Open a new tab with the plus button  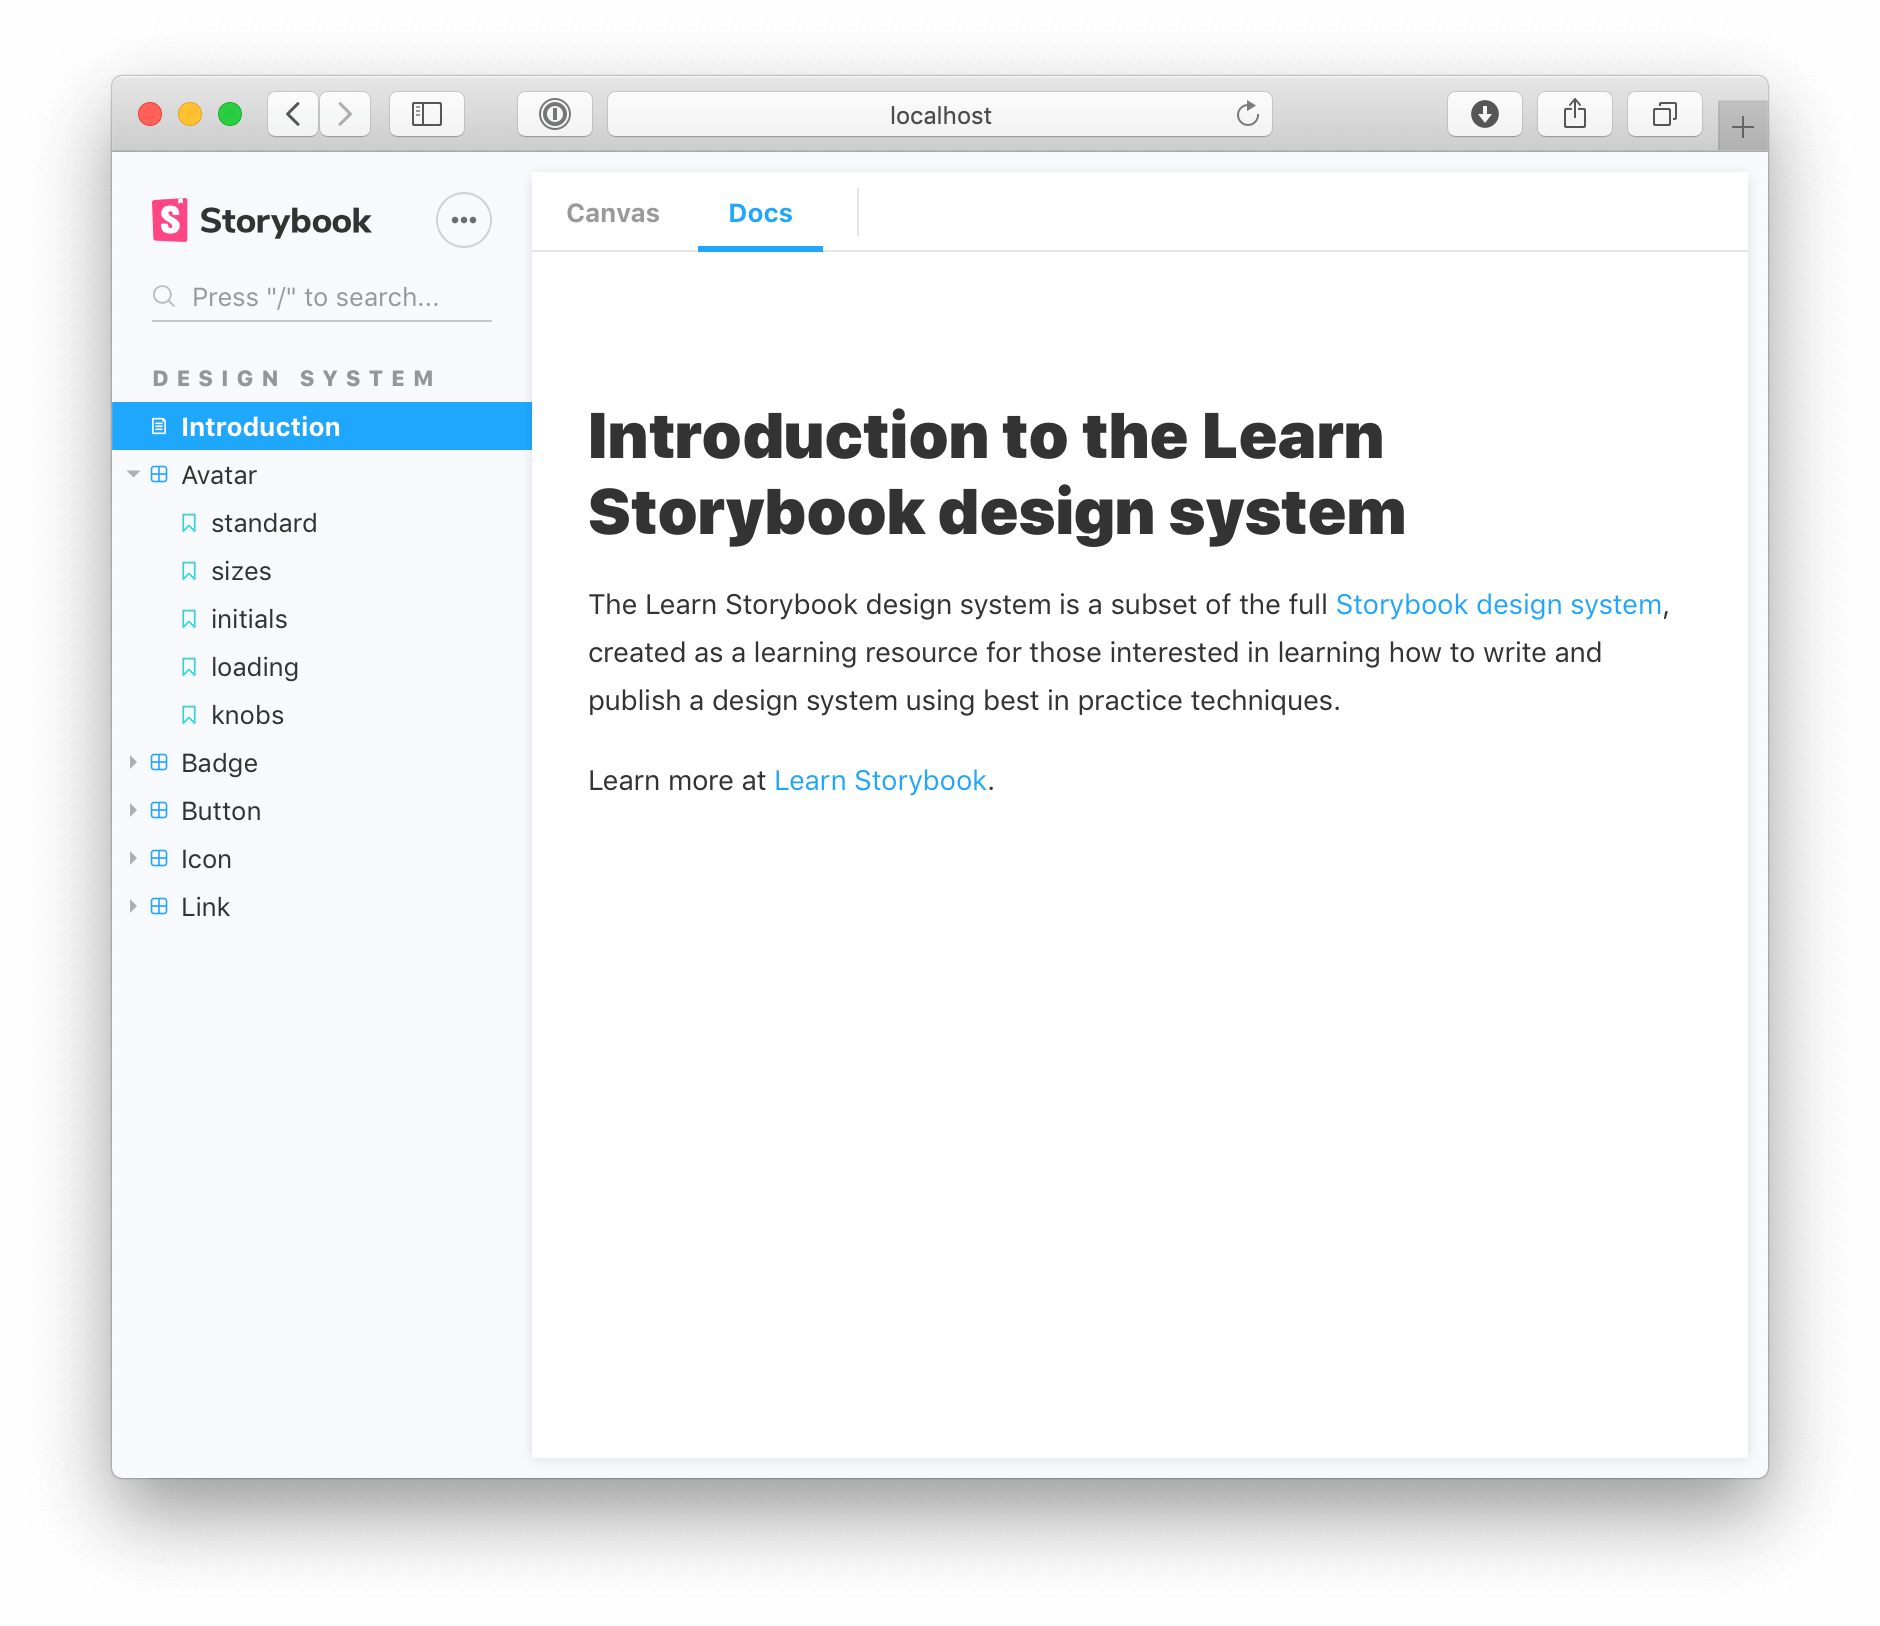click(x=1743, y=127)
